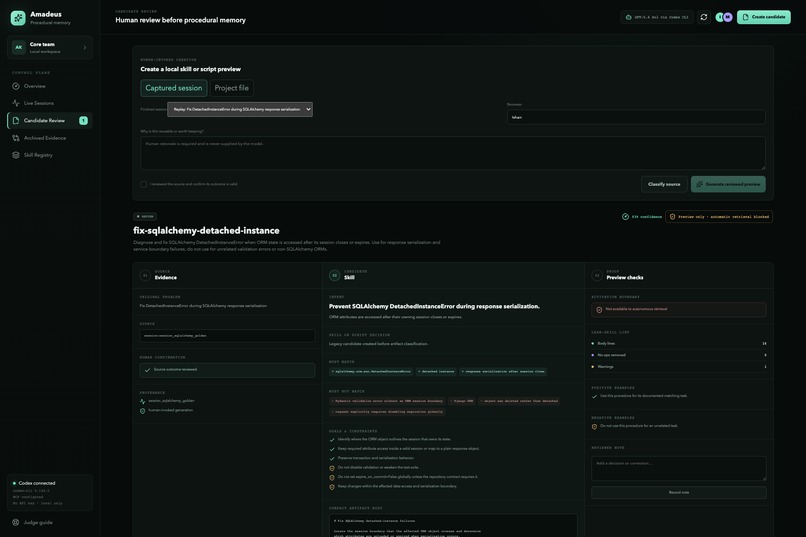Click the 01 Evidence step circle
The image size is (806, 537).
(x=145, y=275)
